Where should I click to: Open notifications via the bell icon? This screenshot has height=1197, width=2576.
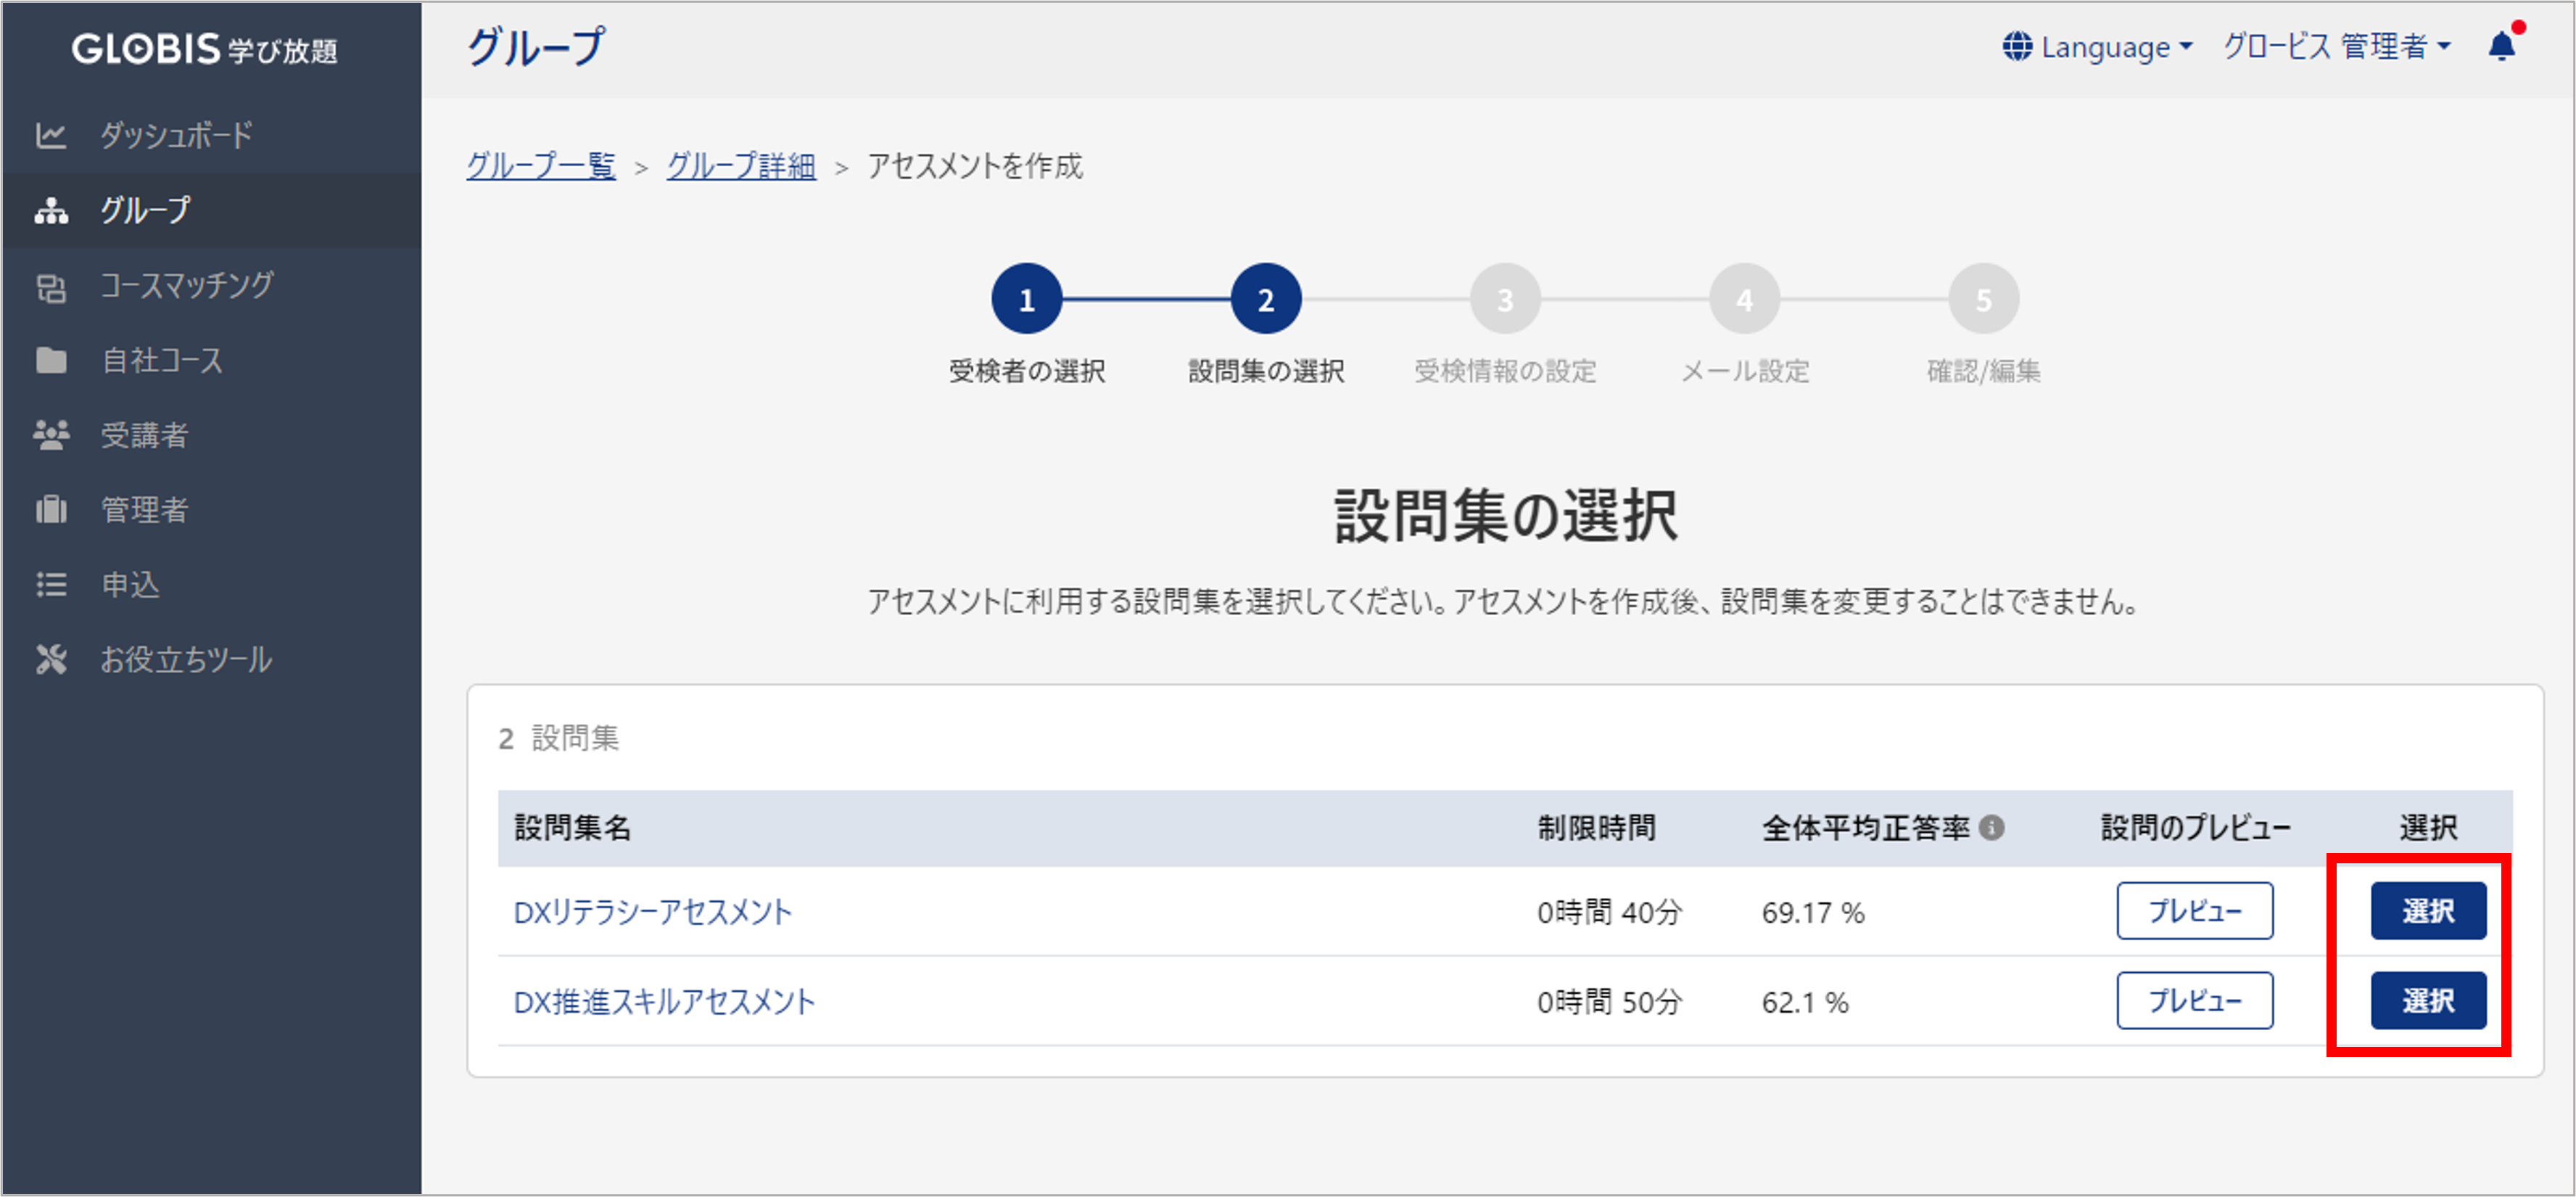[2502, 45]
